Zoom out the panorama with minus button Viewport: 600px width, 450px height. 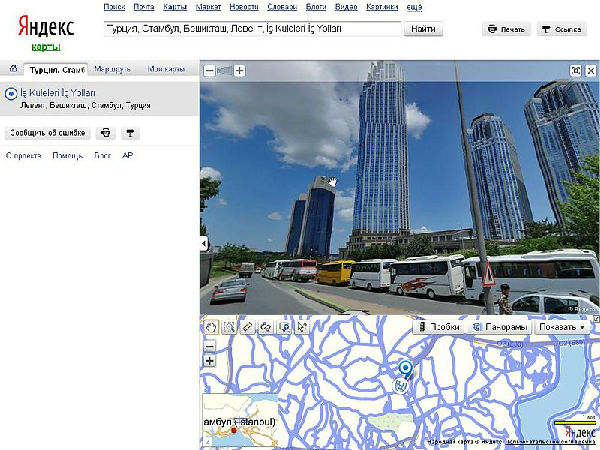pos(208,71)
